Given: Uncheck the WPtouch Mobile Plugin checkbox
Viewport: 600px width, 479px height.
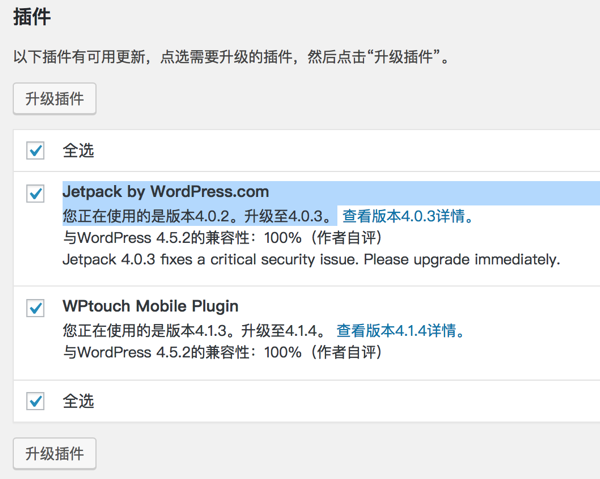Looking at the screenshot, I should point(35,308).
